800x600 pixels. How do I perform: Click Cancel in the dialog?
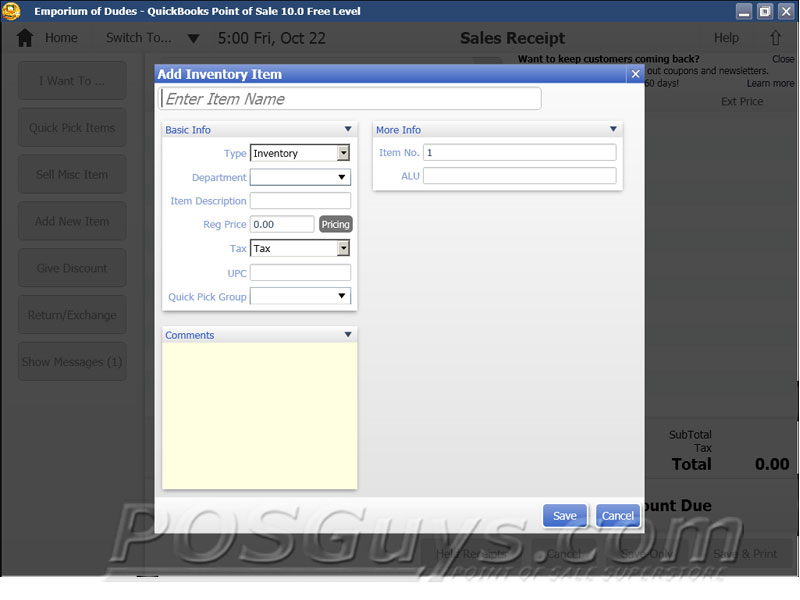(617, 516)
